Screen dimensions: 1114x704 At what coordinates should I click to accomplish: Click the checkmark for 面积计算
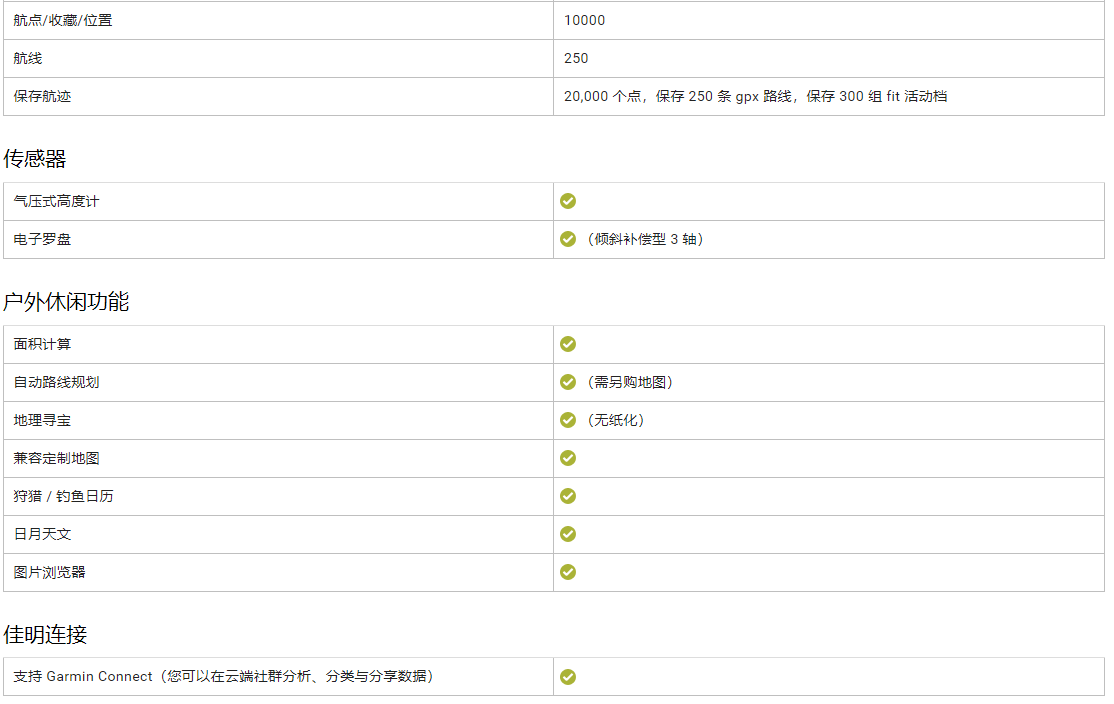click(x=568, y=344)
